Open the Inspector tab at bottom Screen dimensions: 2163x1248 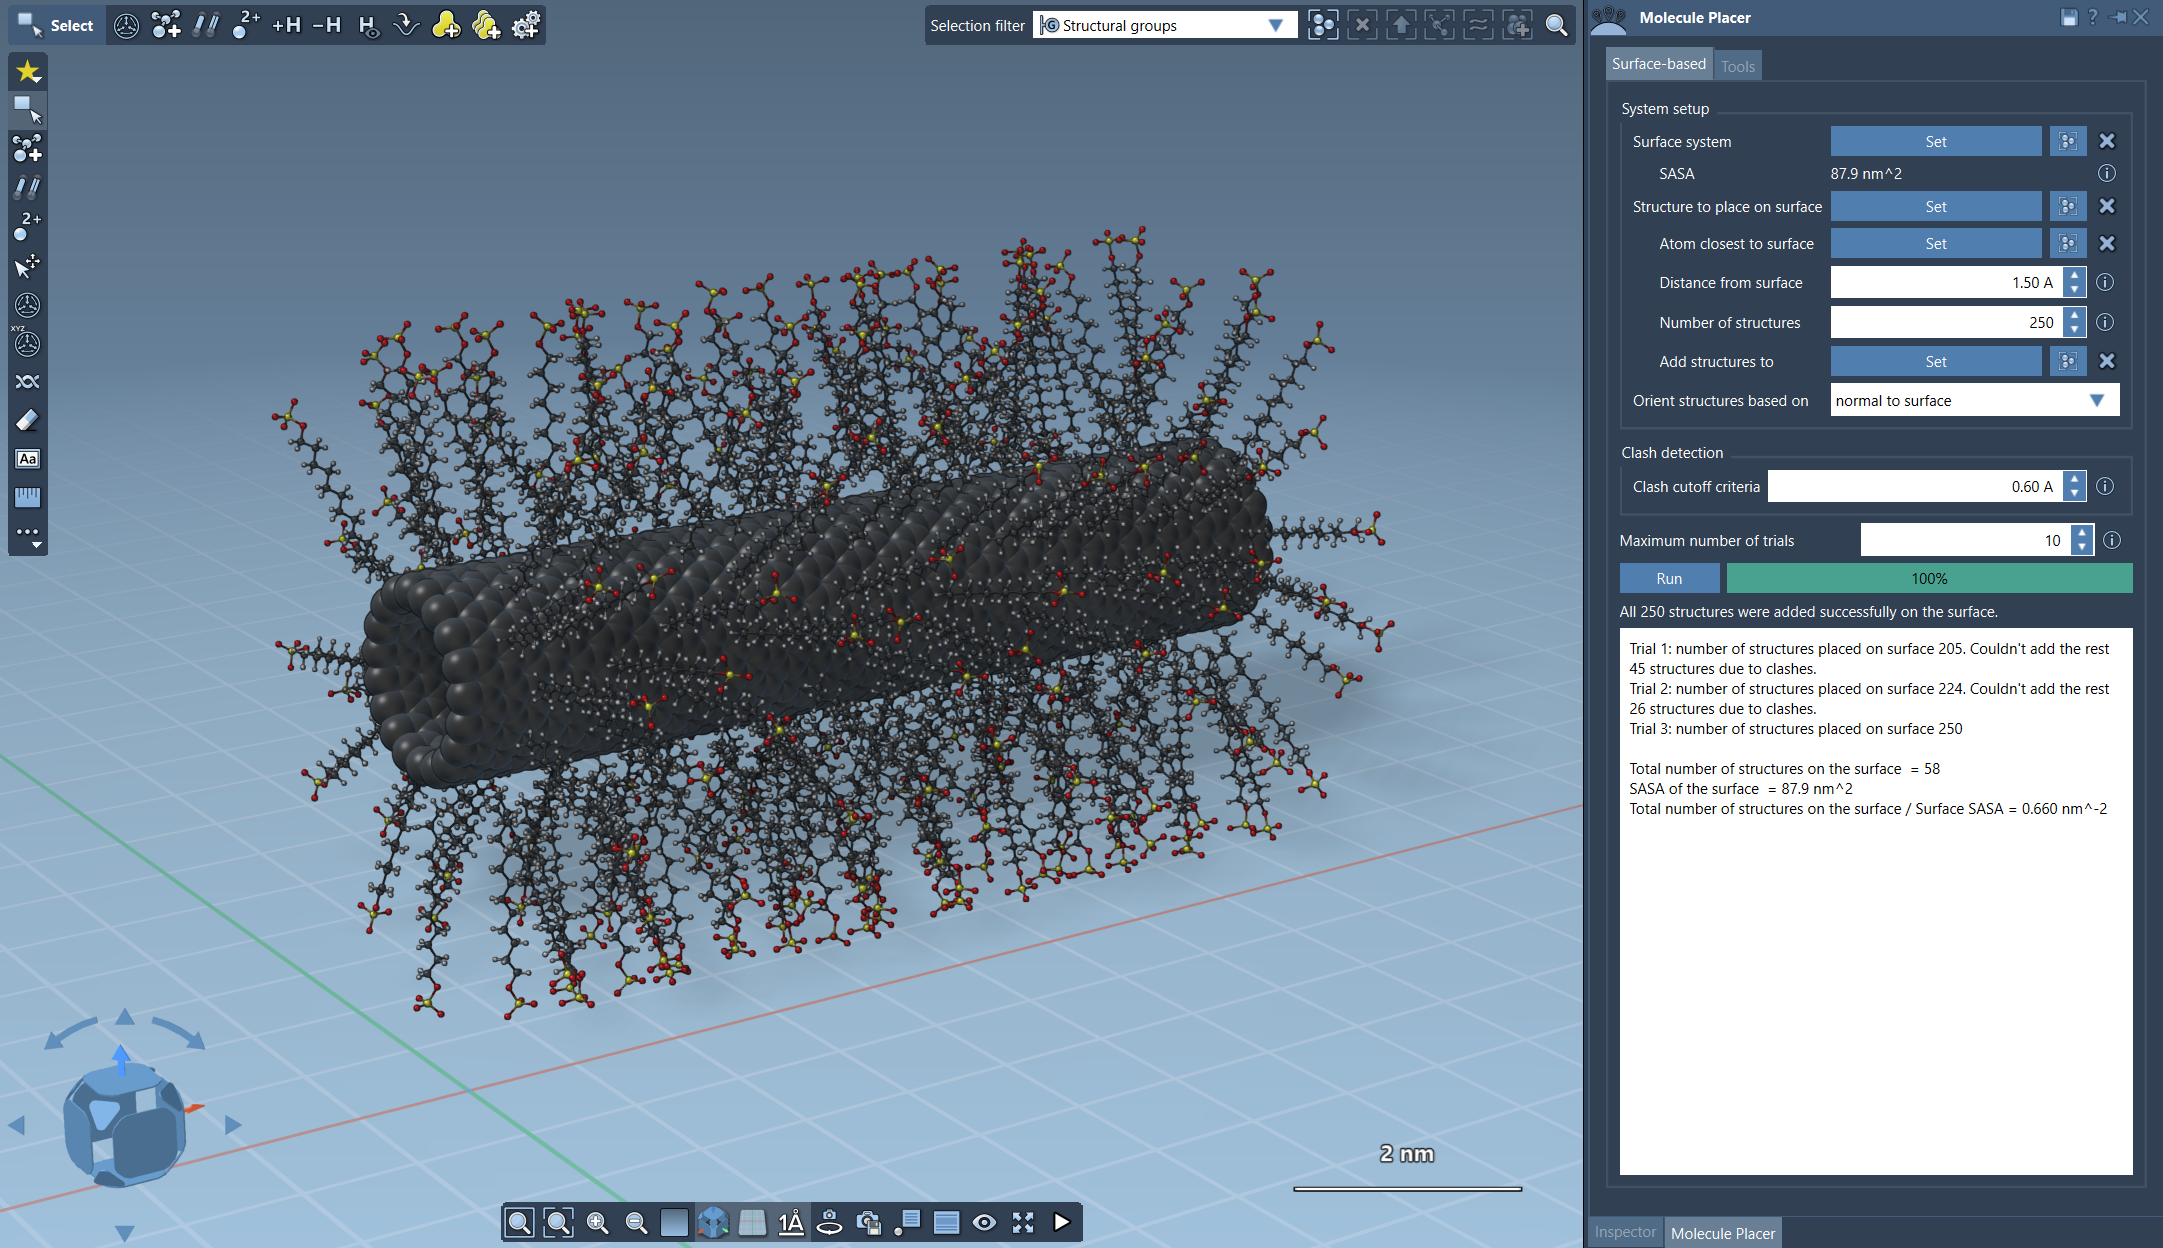(1624, 1232)
